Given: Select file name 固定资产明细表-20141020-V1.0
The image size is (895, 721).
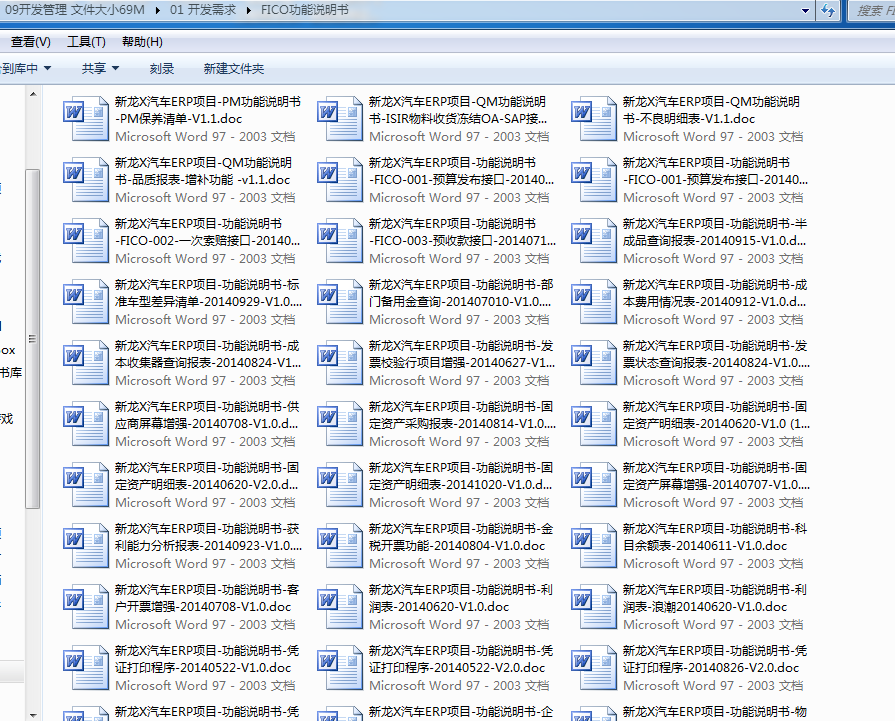Looking at the screenshot, I should coord(461,476).
